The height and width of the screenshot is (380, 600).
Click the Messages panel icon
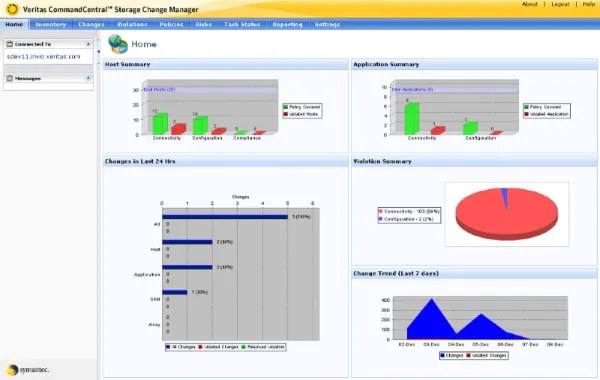[10, 78]
